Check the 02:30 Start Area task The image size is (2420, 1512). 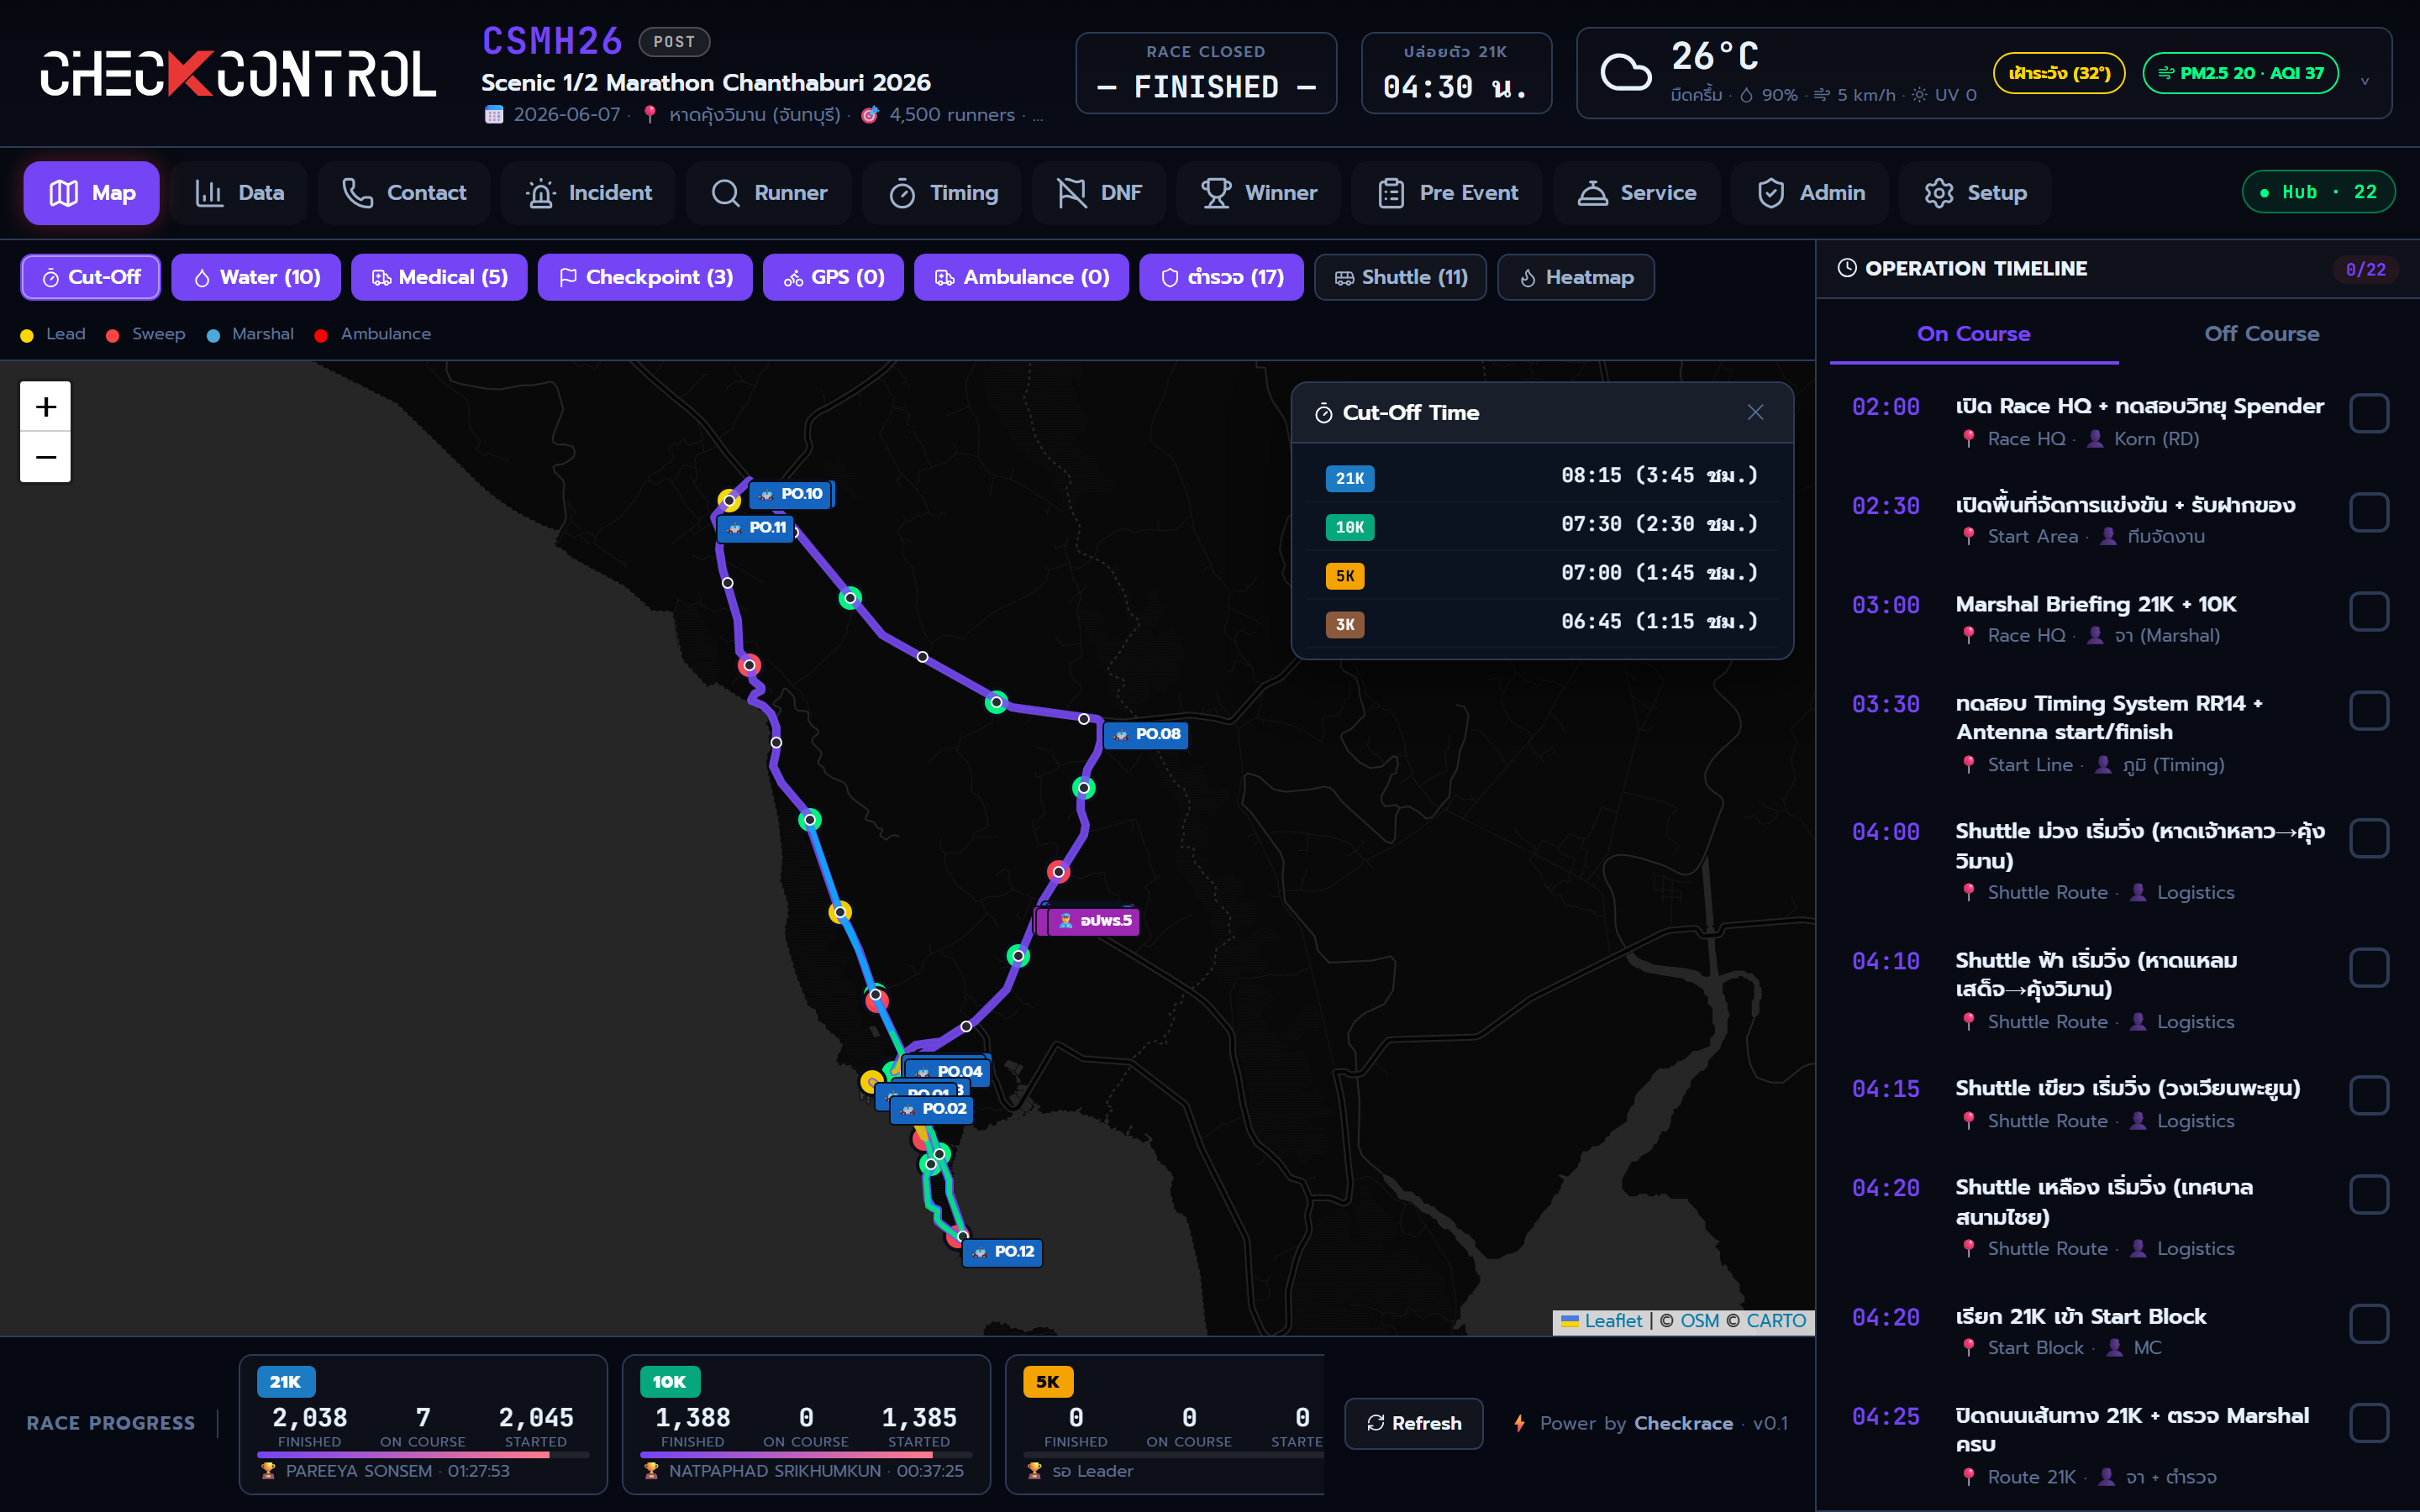tap(2369, 512)
